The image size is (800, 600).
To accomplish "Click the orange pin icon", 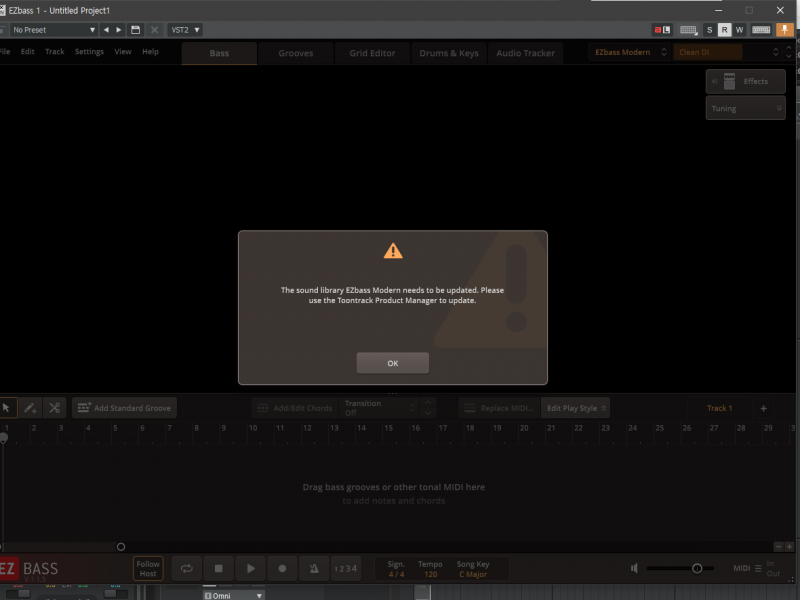I will pyautogui.click(x=784, y=30).
